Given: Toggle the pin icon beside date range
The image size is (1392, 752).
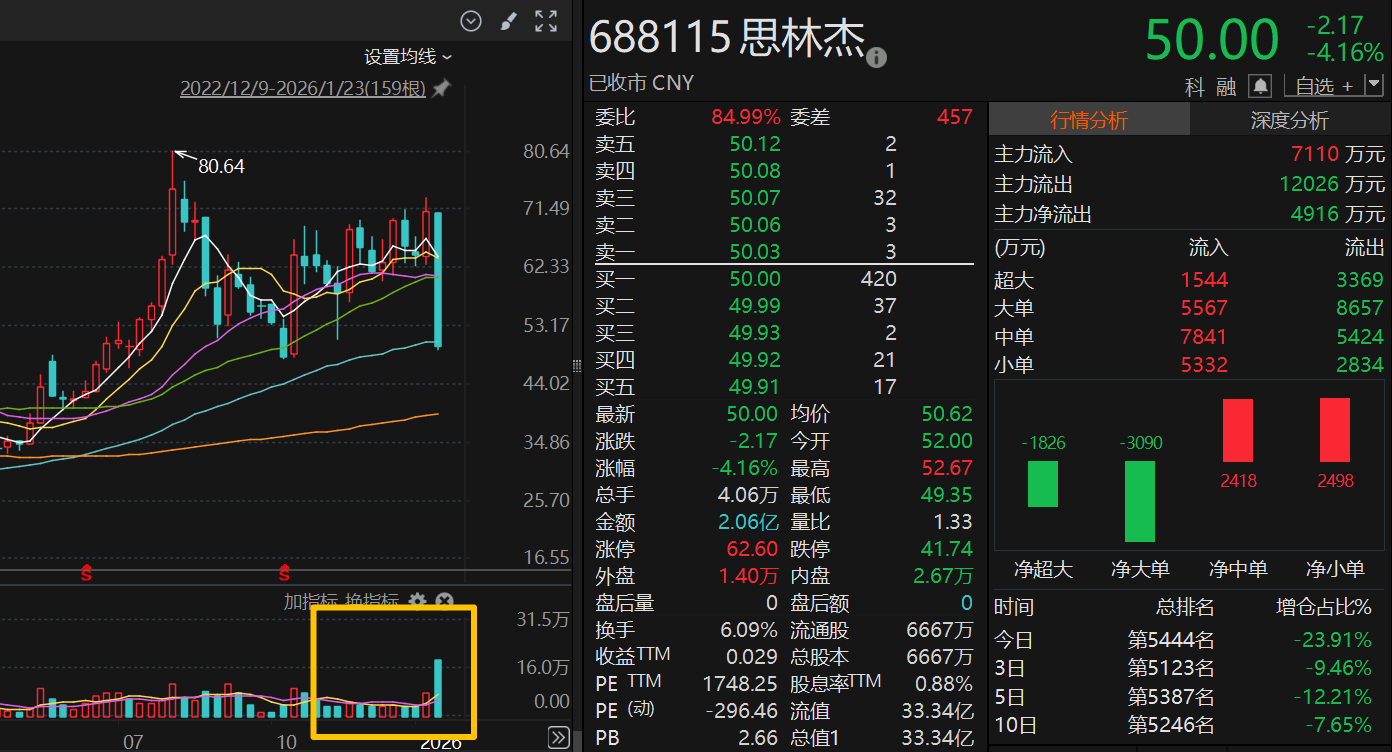Looking at the screenshot, I should 441,89.
